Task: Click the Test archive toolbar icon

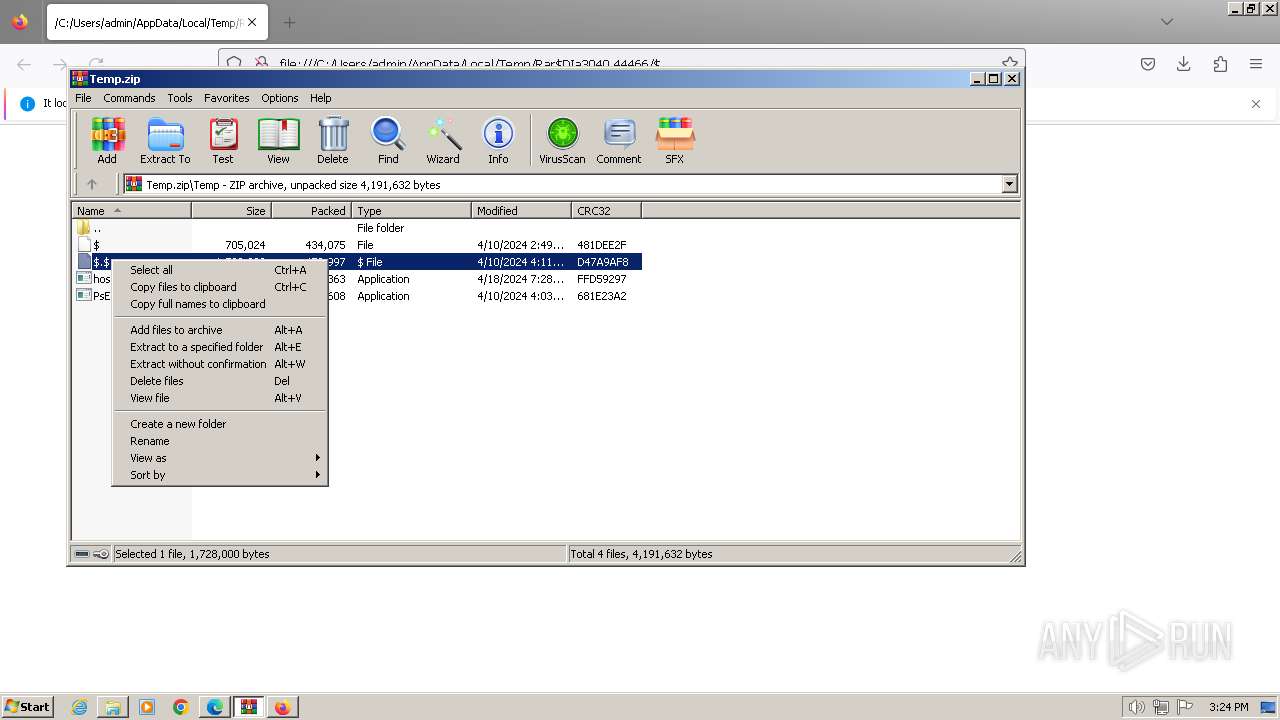Action: click(x=223, y=140)
